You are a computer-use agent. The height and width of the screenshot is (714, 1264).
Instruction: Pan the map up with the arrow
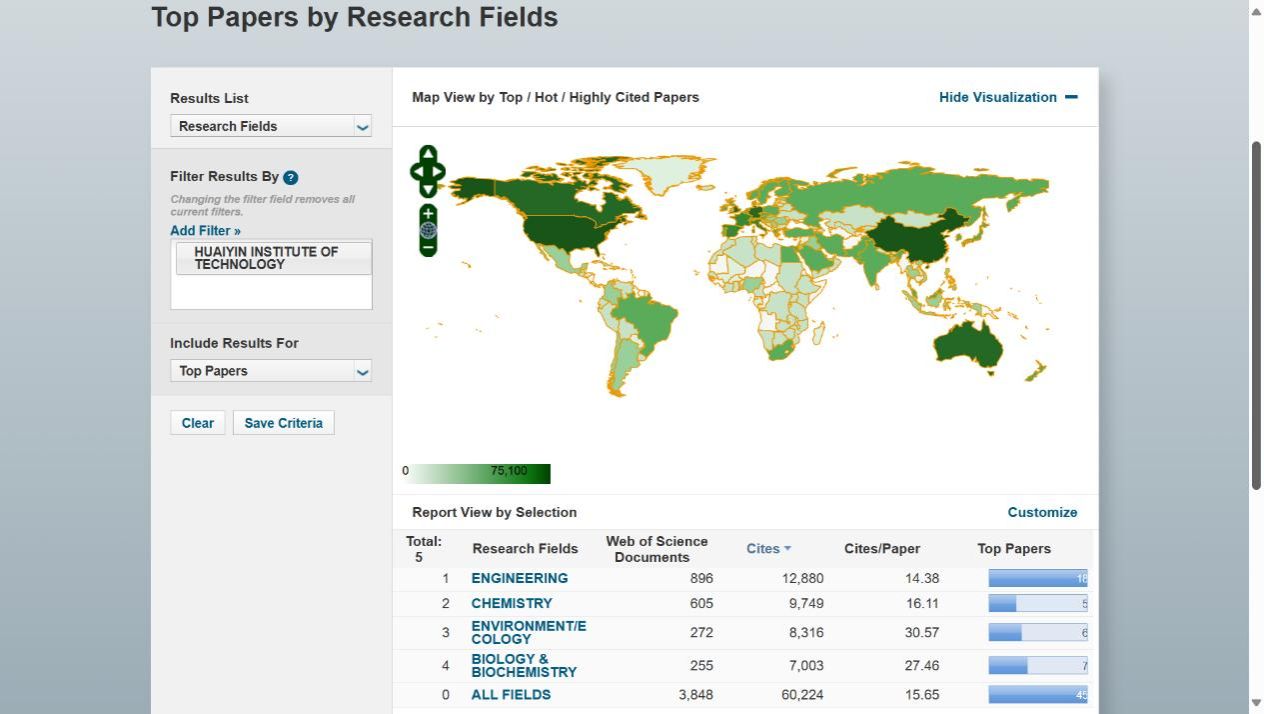[428, 154]
